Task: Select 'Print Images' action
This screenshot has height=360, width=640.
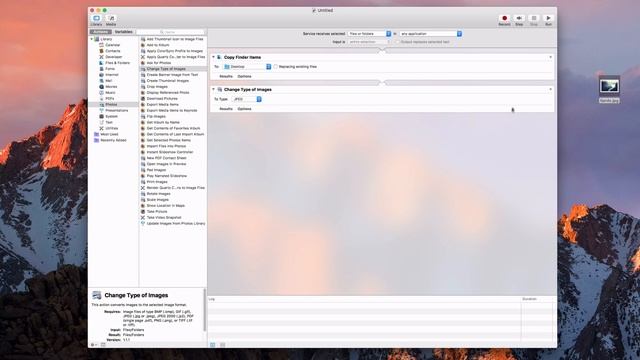Action: point(157,182)
